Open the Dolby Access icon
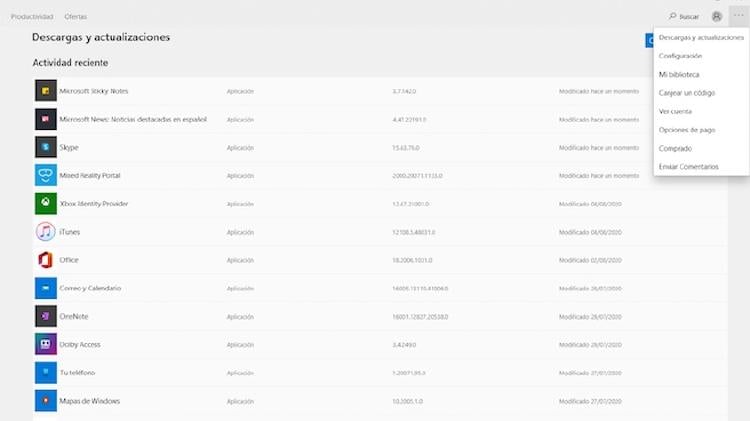Image resolution: width=750 pixels, height=421 pixels. pyautogui.click(x=45, y=344)
